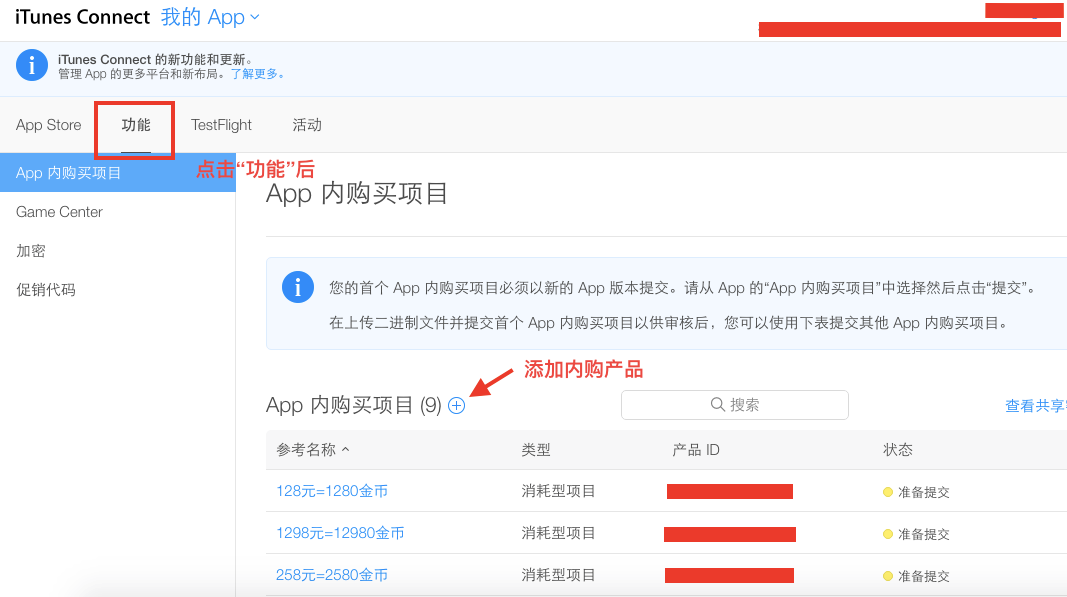Switch to the App Store tab
This screenshot has height=597, width=1067.
48,125
